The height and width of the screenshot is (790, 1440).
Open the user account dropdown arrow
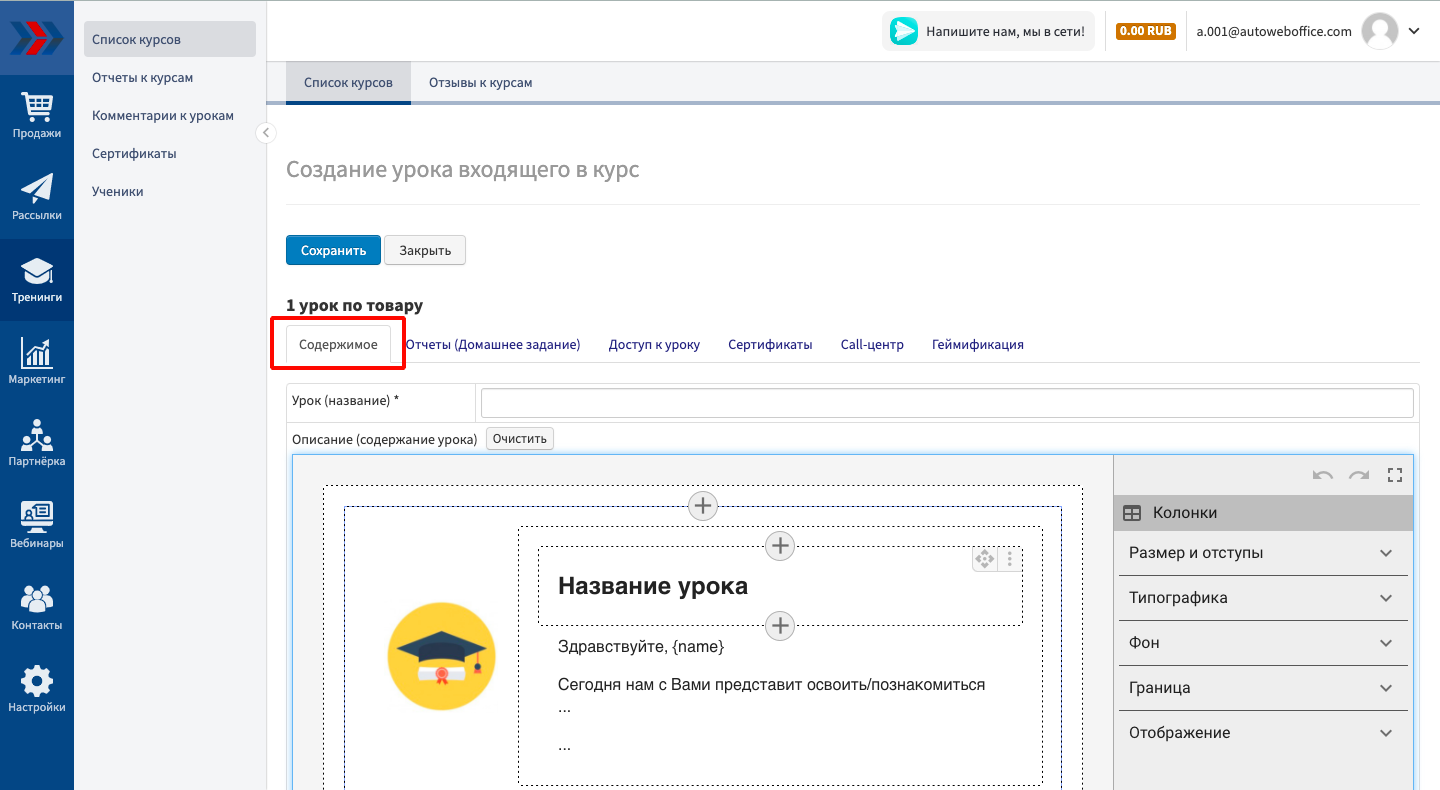tap(1414, 31)
